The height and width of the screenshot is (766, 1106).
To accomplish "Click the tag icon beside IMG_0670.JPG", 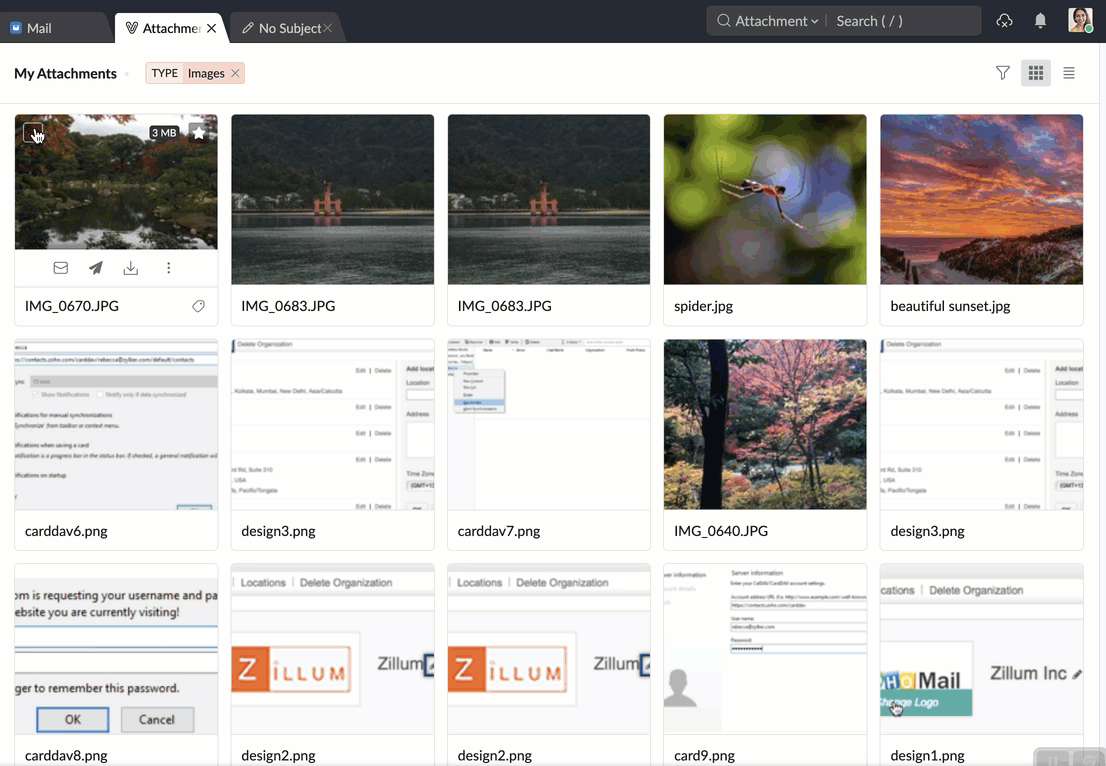I will pos(198,306).
